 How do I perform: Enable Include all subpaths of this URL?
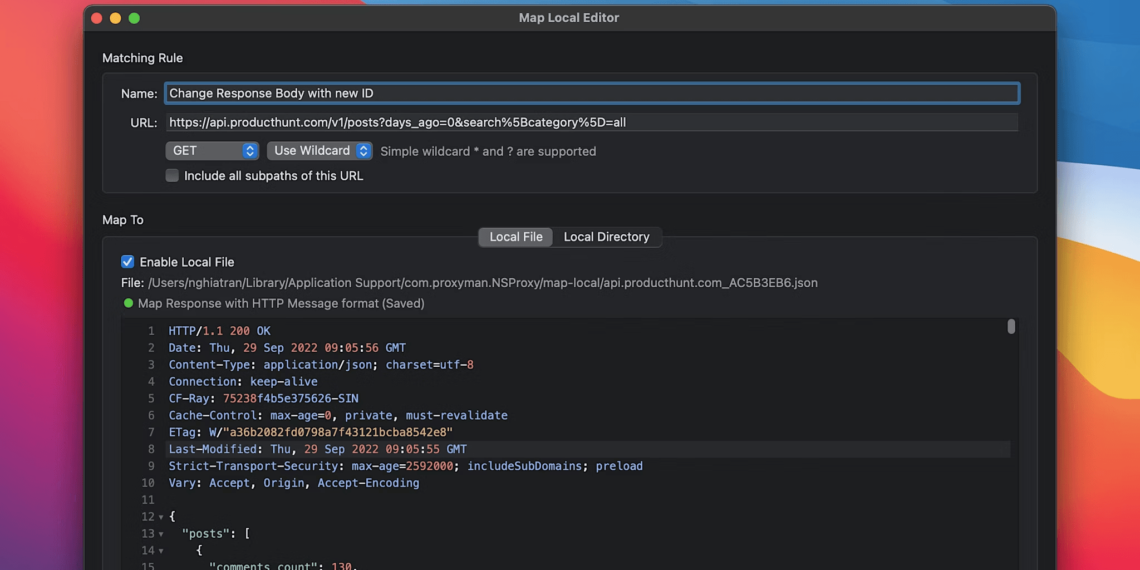(172, 175)
